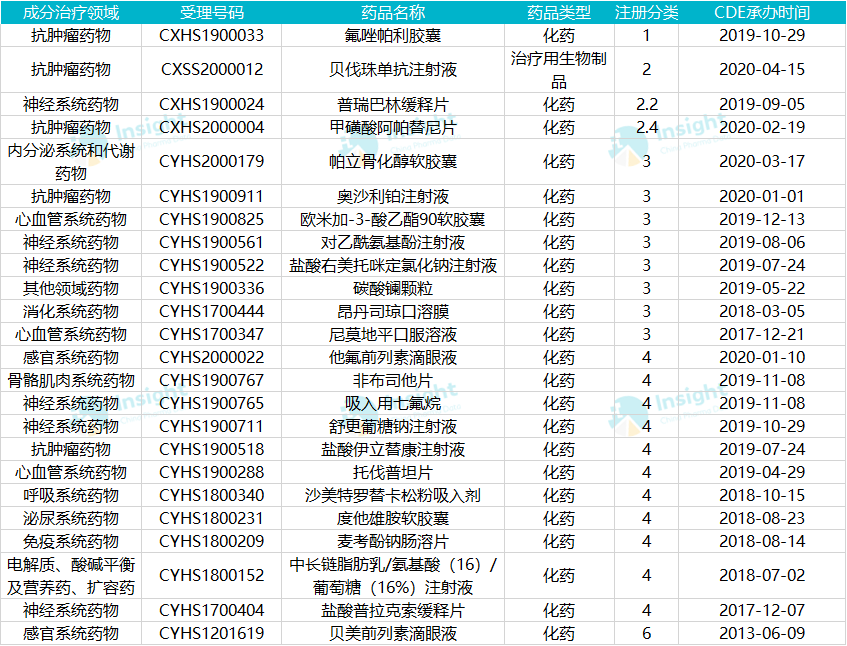Click the 沙美特罗替卡松粉吸入剂 cell
The width and height of the screenshot is (847, 646).
pos(393,496)
